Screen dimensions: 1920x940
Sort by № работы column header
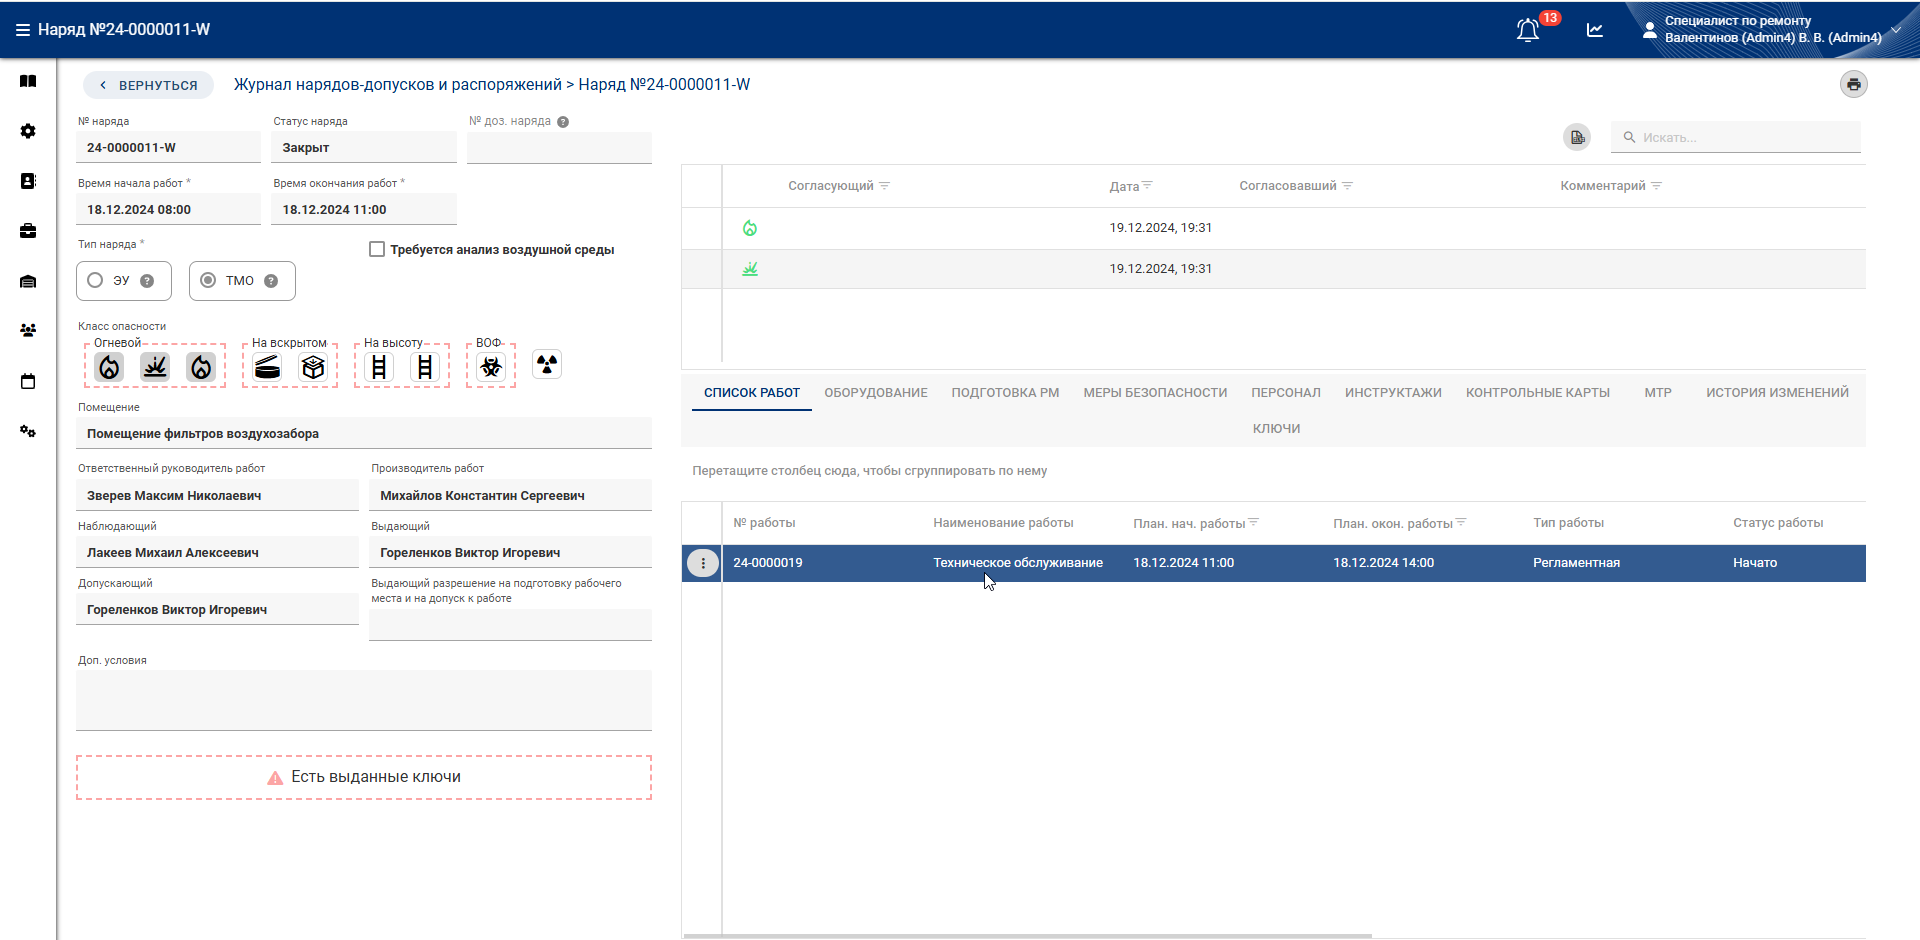coord(764,523)
